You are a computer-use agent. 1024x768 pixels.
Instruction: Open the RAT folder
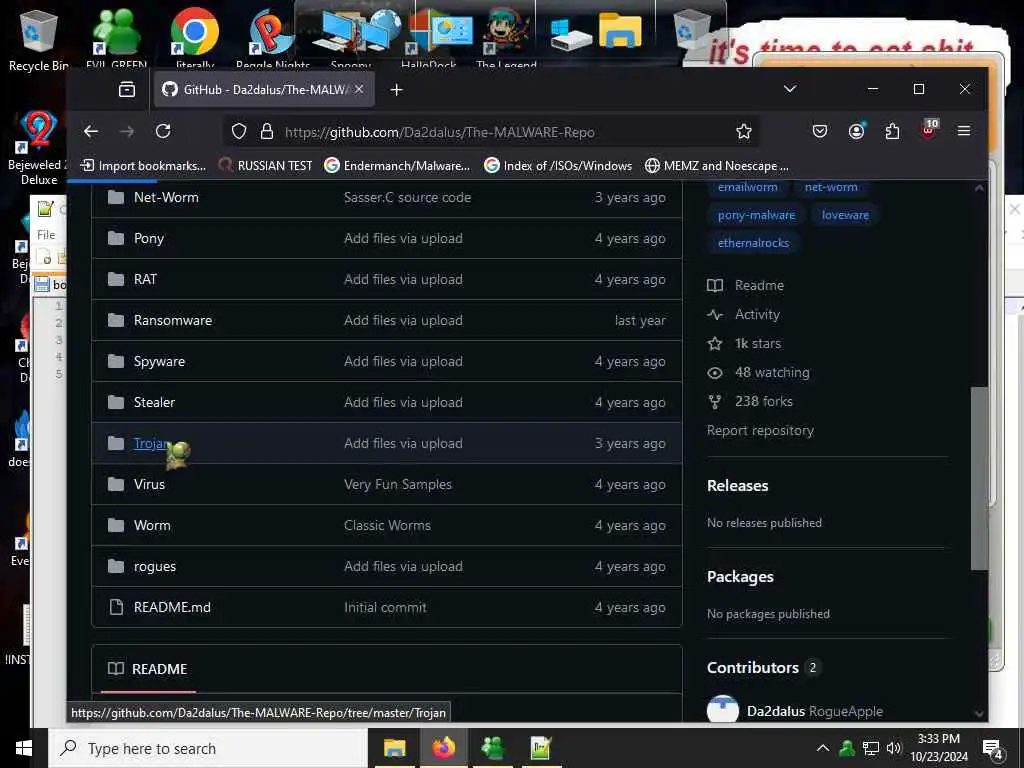click(145, 280)
